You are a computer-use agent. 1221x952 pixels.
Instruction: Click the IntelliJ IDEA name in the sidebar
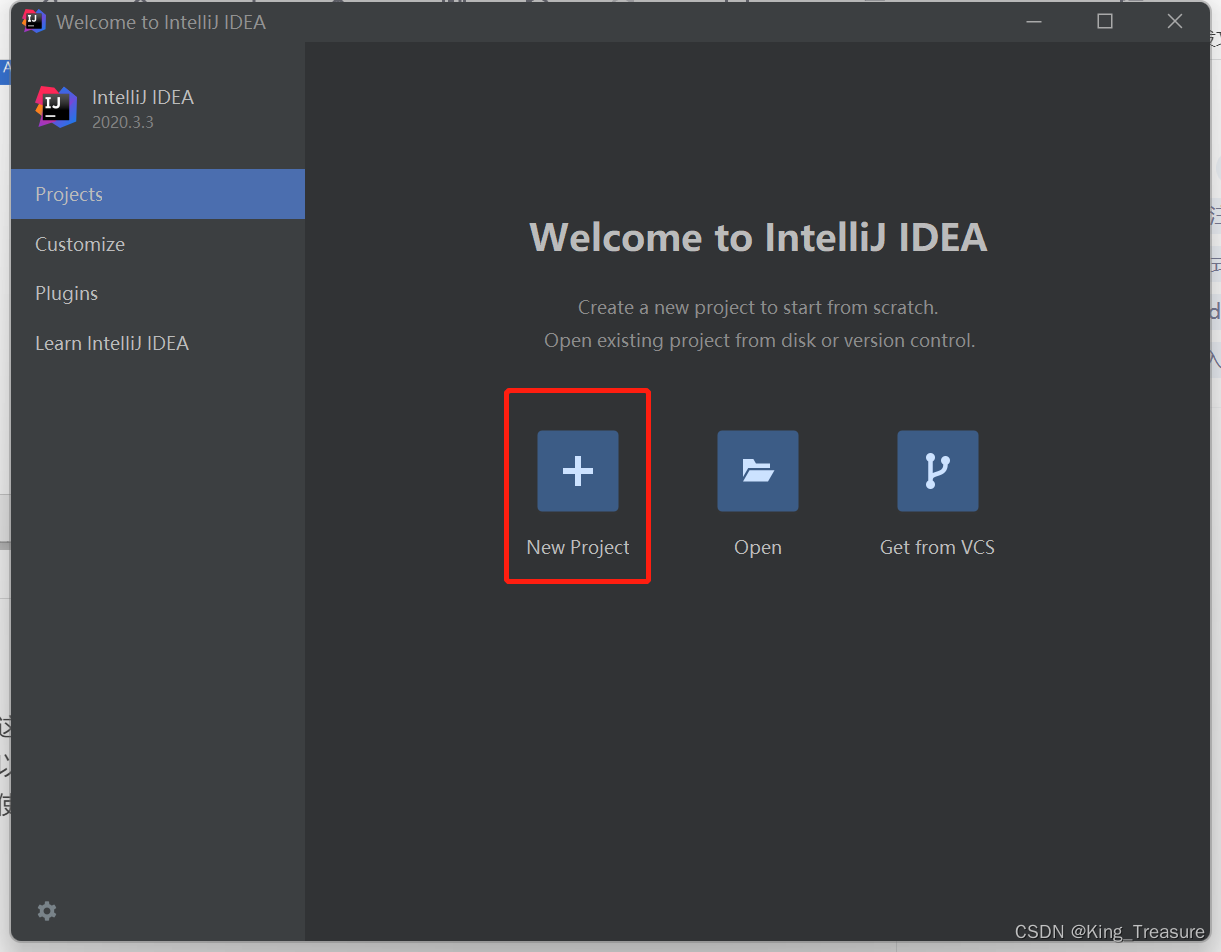pyautogui.click(x=143, y=97)
